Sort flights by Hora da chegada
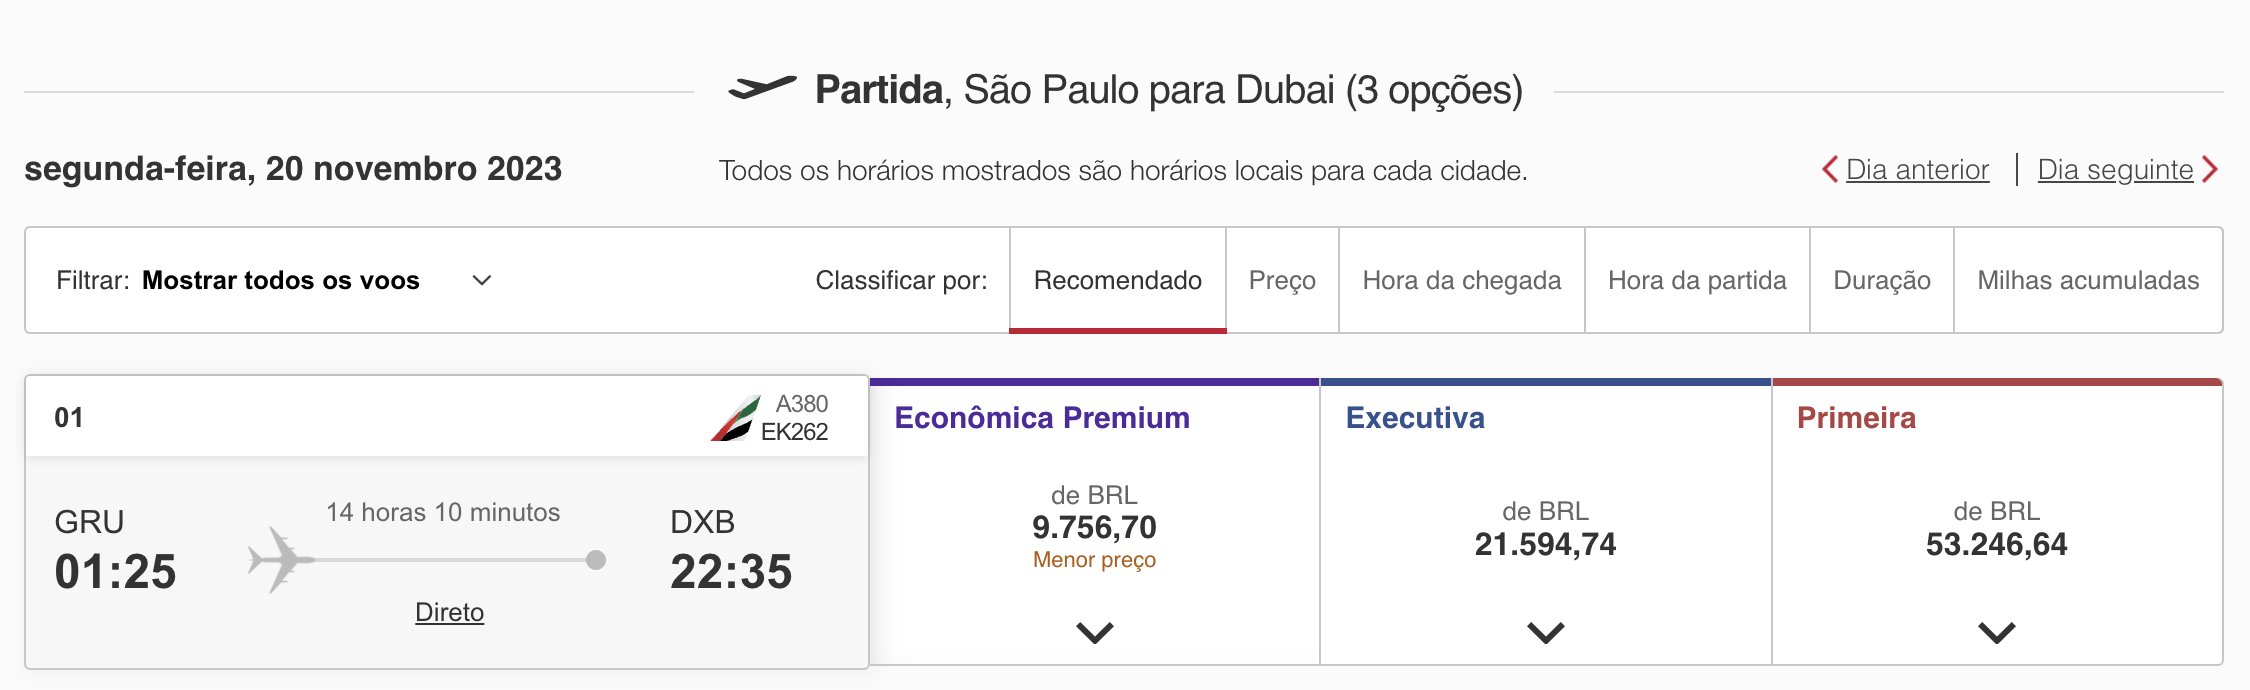This screenshot has width=2250, height=690. point(1462,280)
